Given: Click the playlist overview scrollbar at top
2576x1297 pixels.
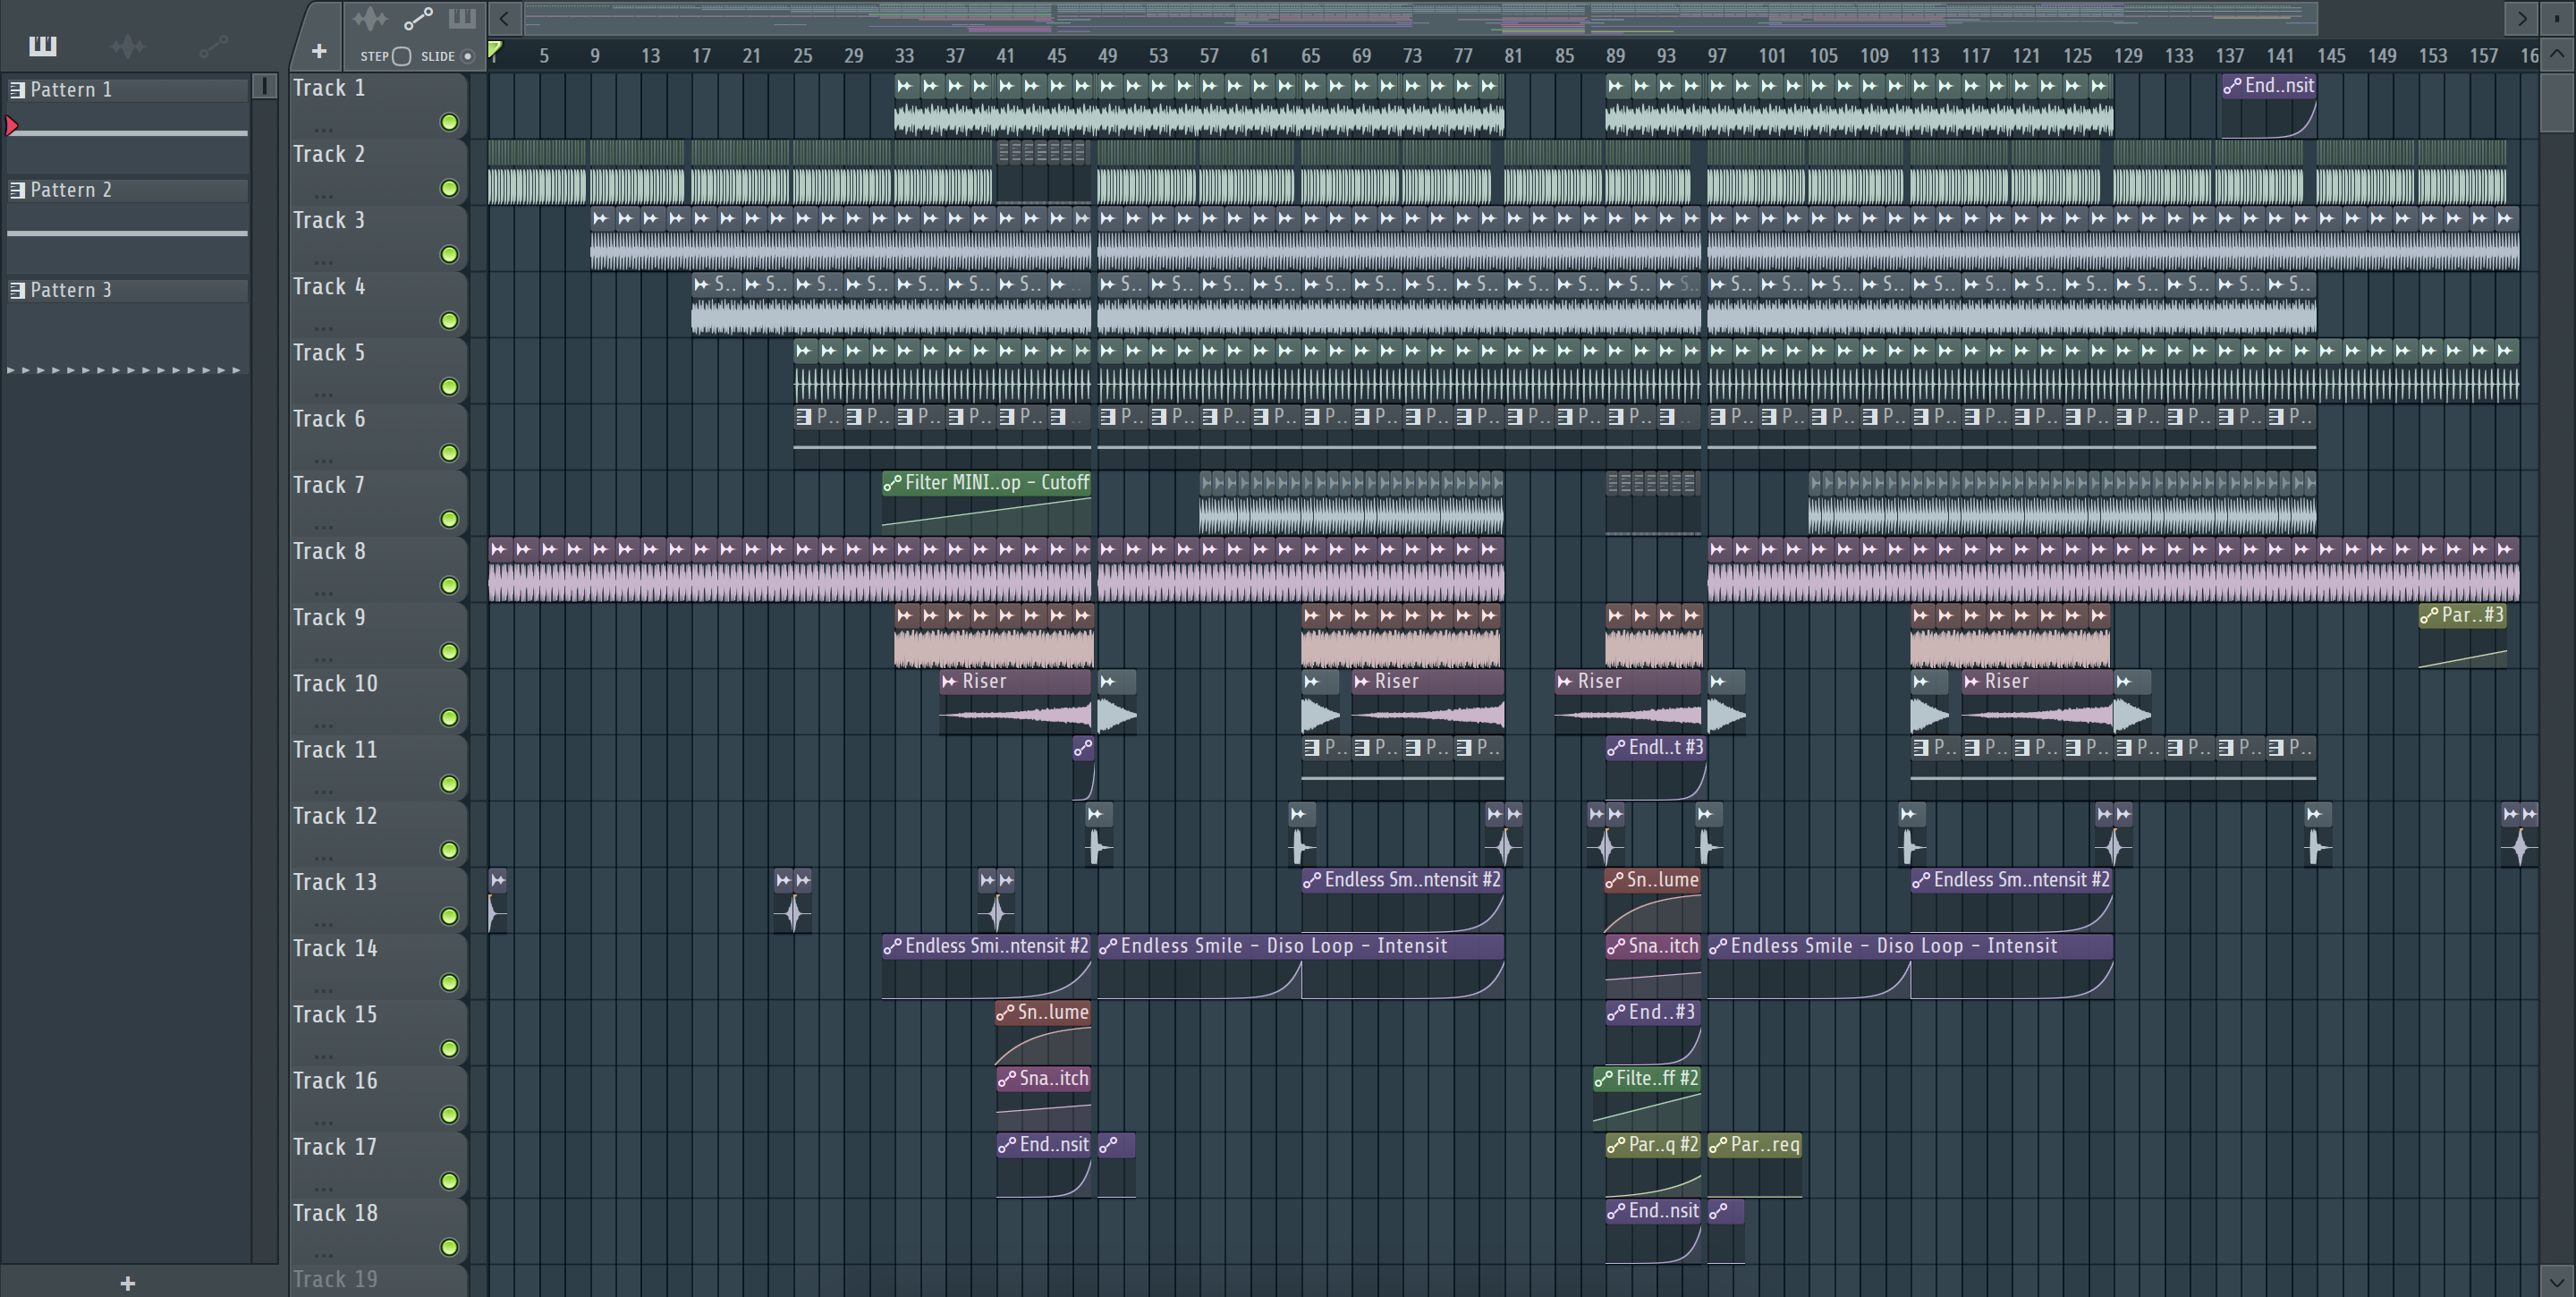Looking at the screenshot, I should 1420,18.
